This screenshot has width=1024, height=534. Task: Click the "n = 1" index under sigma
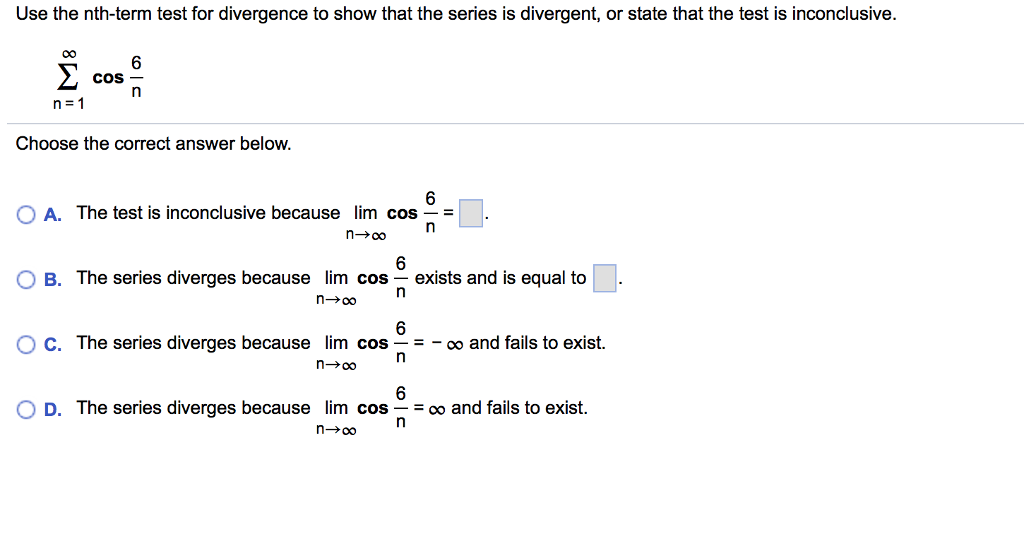pos(69,104)
